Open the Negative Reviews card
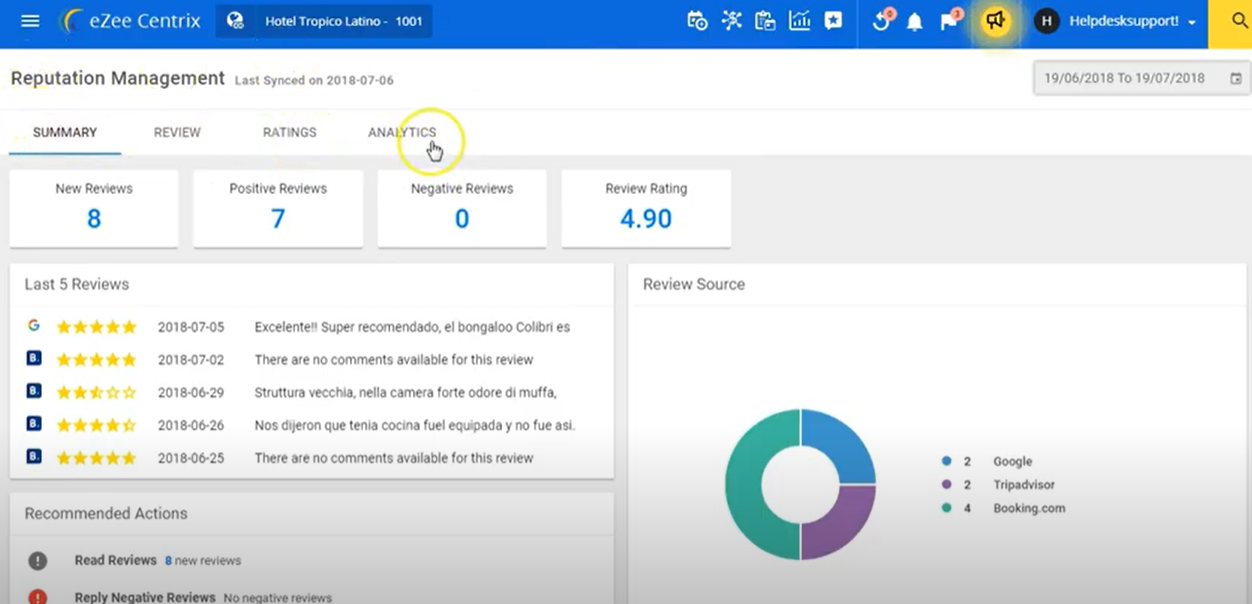Image resolution: width=1252 pixels, height=604 pixels. pyautogui.click(x=462, y=208)
